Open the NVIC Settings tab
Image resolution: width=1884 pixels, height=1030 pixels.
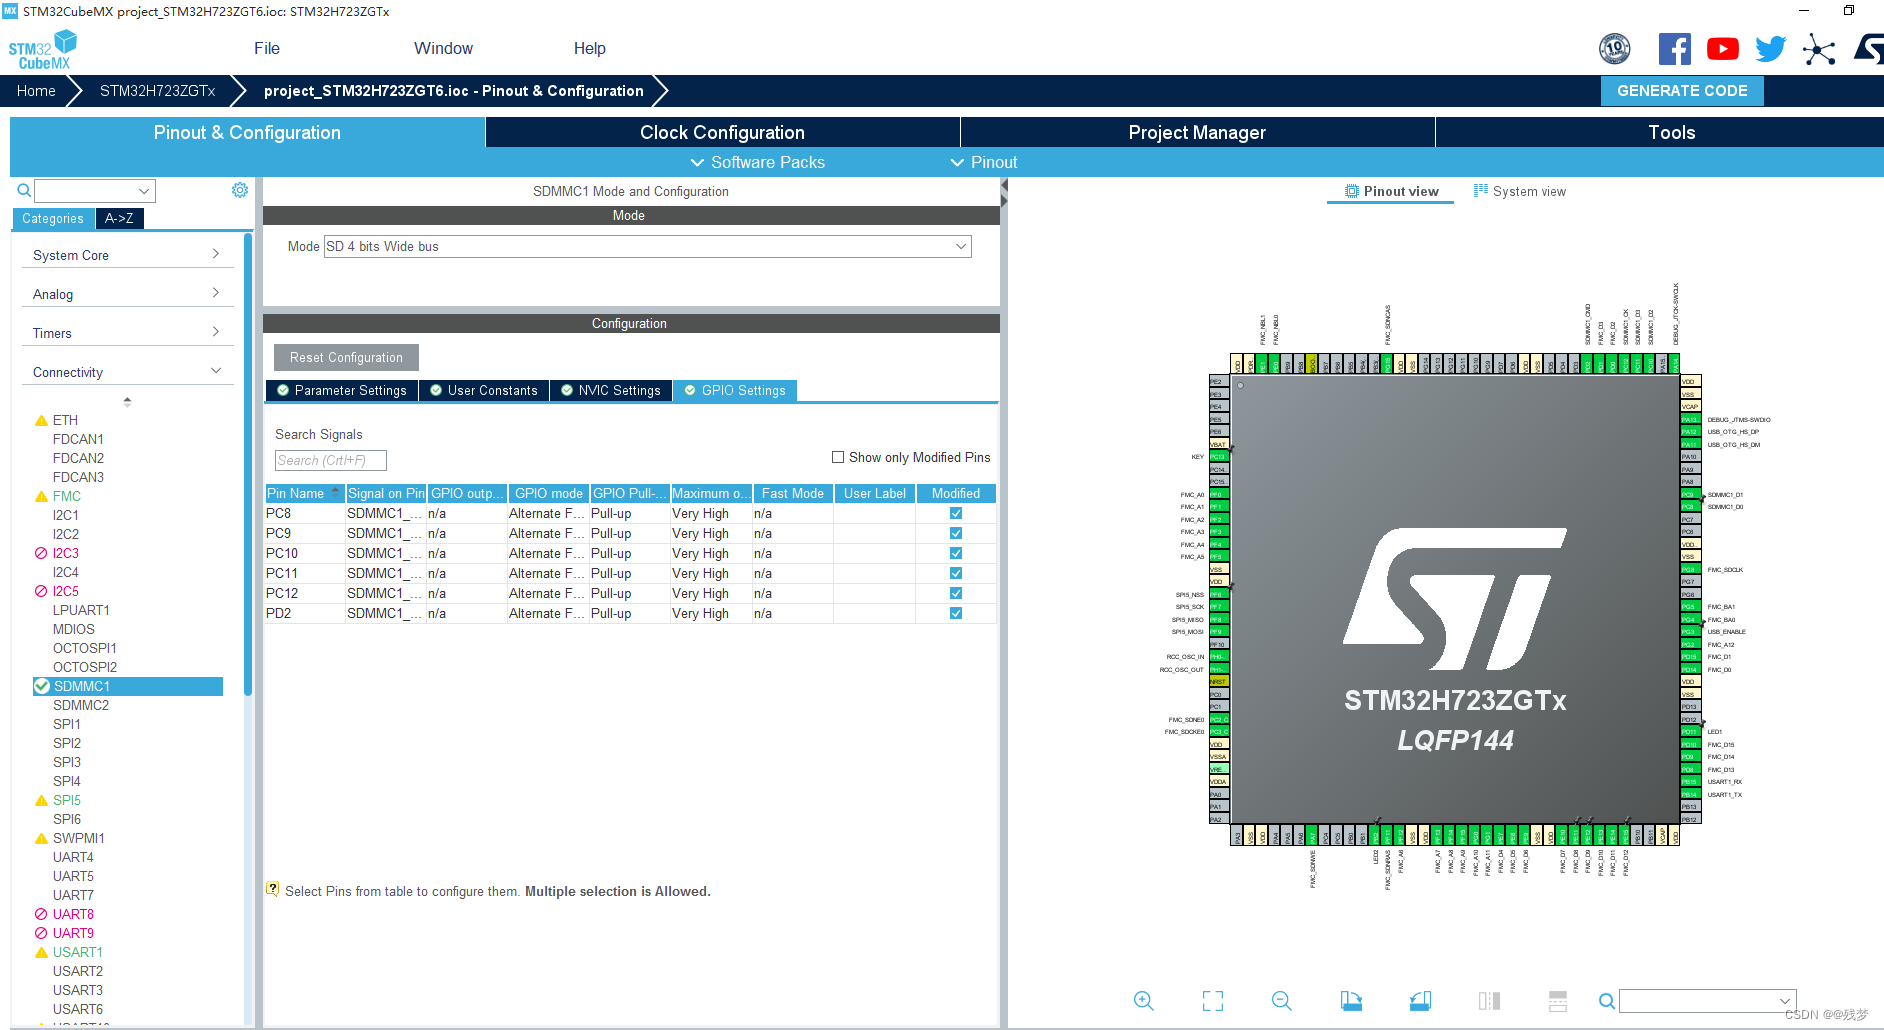click(610, 390)
